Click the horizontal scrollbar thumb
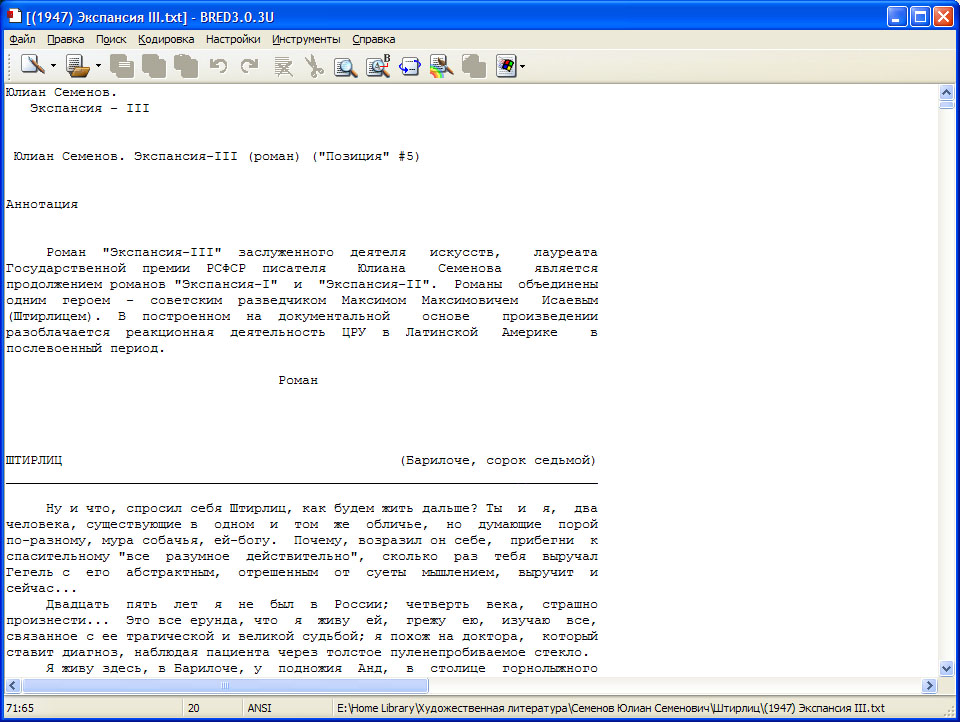Image resolution: width=960 pixels, height=722 pixels. pyautogui.click(x=225, y=685)
